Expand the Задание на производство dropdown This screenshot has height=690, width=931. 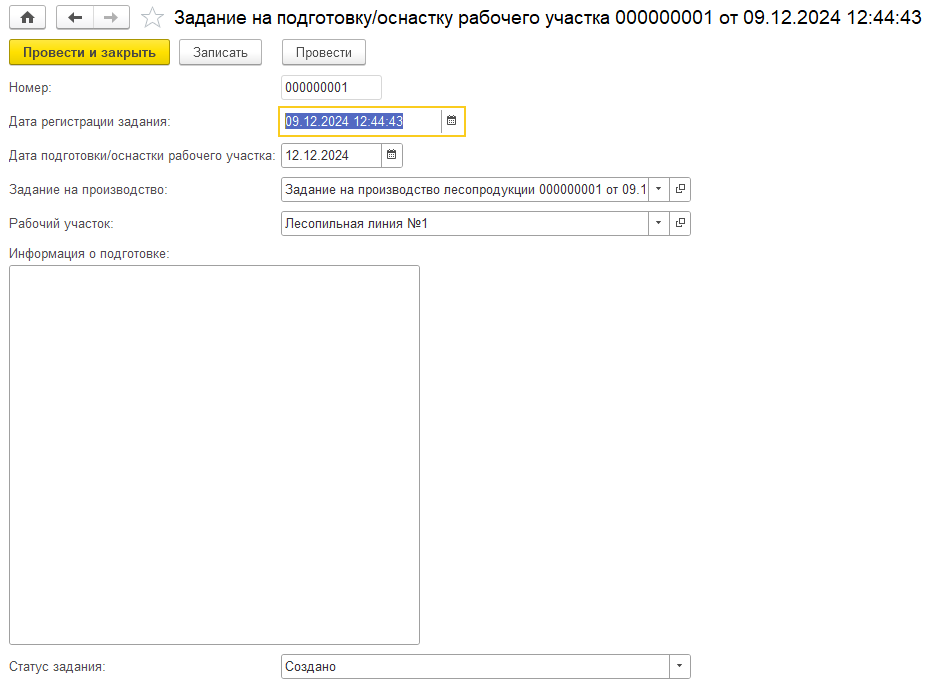[x=658, y=189]
